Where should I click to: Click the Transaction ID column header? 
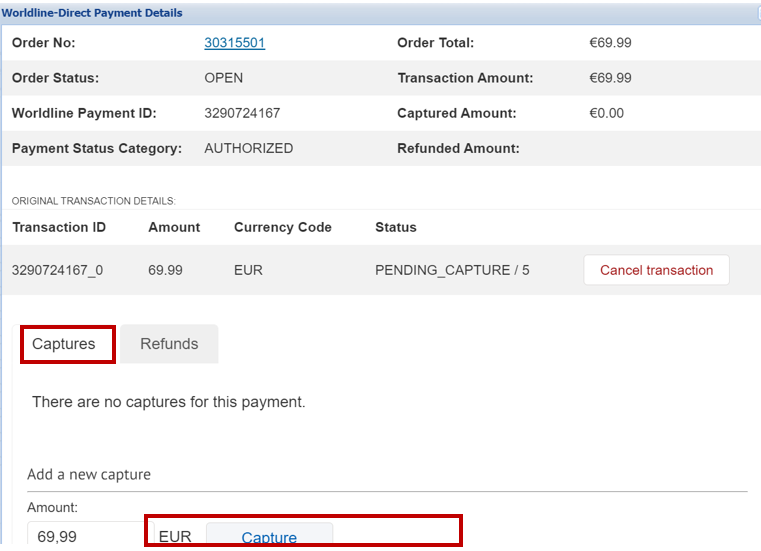pyautogui.click(x=59, y=227)
